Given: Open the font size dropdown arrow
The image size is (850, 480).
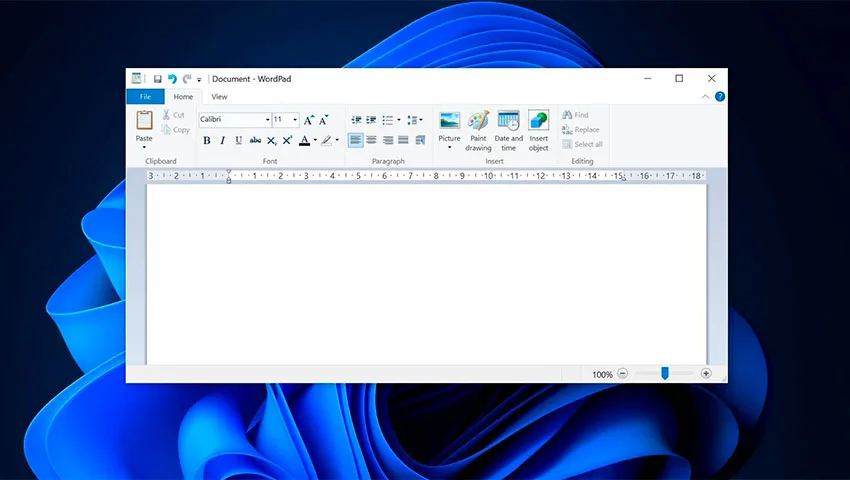Looking at the screenshot, I should click(x=295, y=119).
